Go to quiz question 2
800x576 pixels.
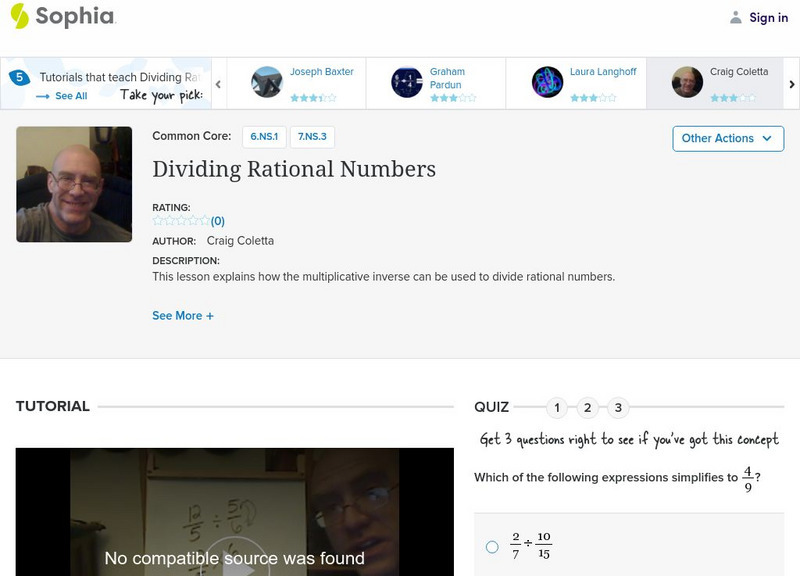588,407
